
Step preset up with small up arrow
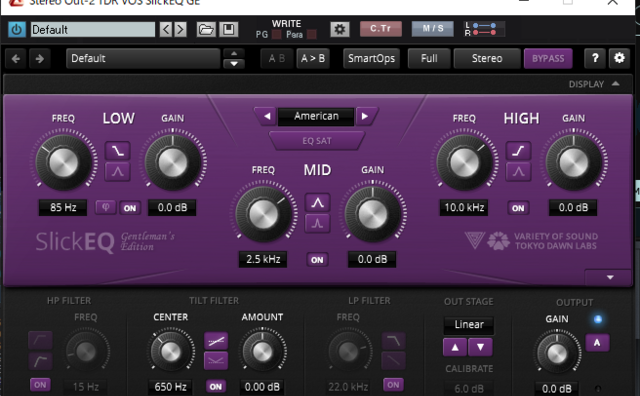click(234, 53)
